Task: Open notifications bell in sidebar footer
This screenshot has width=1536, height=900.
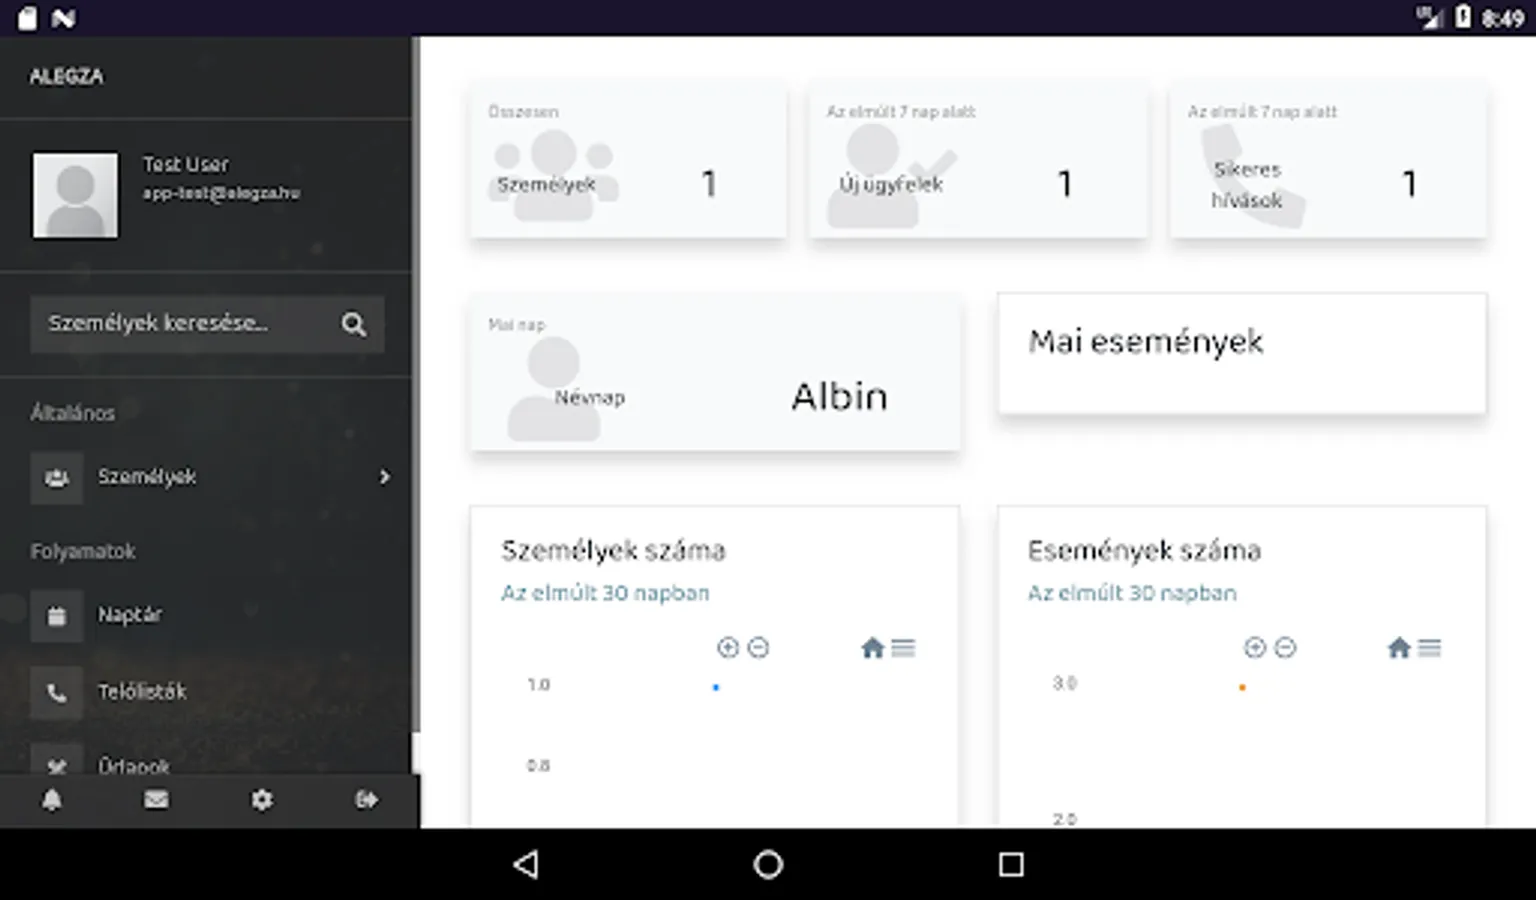Action: pos(52,800)
